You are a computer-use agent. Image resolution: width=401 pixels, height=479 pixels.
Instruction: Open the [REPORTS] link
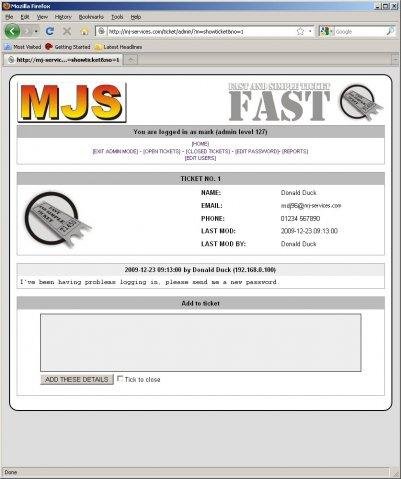coord(295,151)
